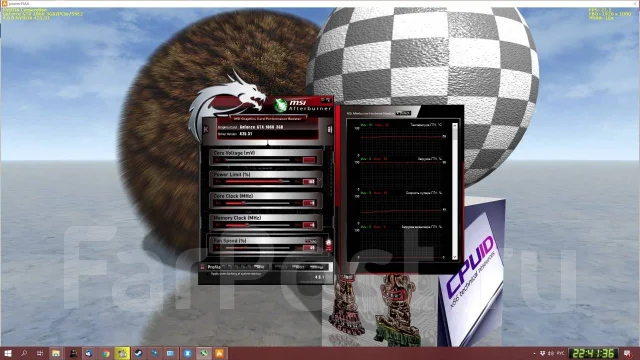This screenshot has width=640, height=360.
Task: Open Task View on taskbar
Action: 40,353
